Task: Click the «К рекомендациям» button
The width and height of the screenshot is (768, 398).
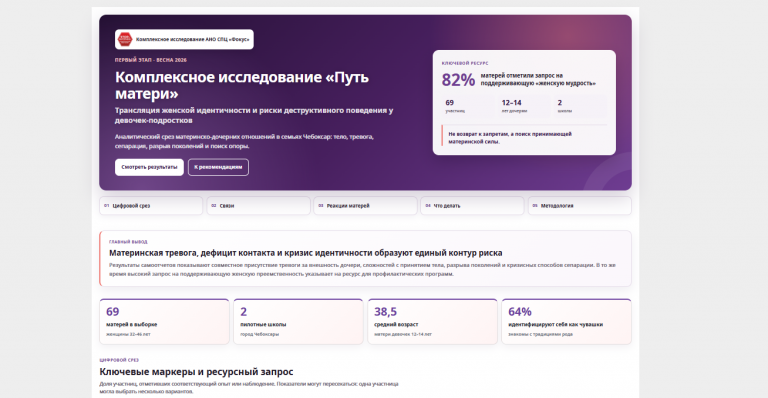Action: [x=218, y=167]
